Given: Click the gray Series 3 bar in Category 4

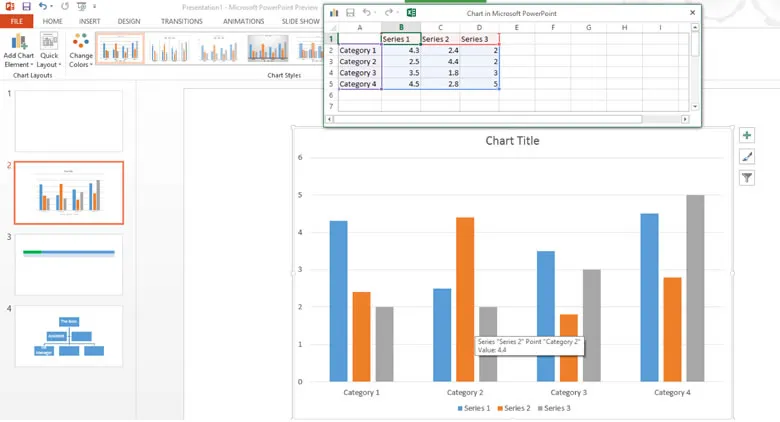Looking at the screenshot, I should (695, 288).
